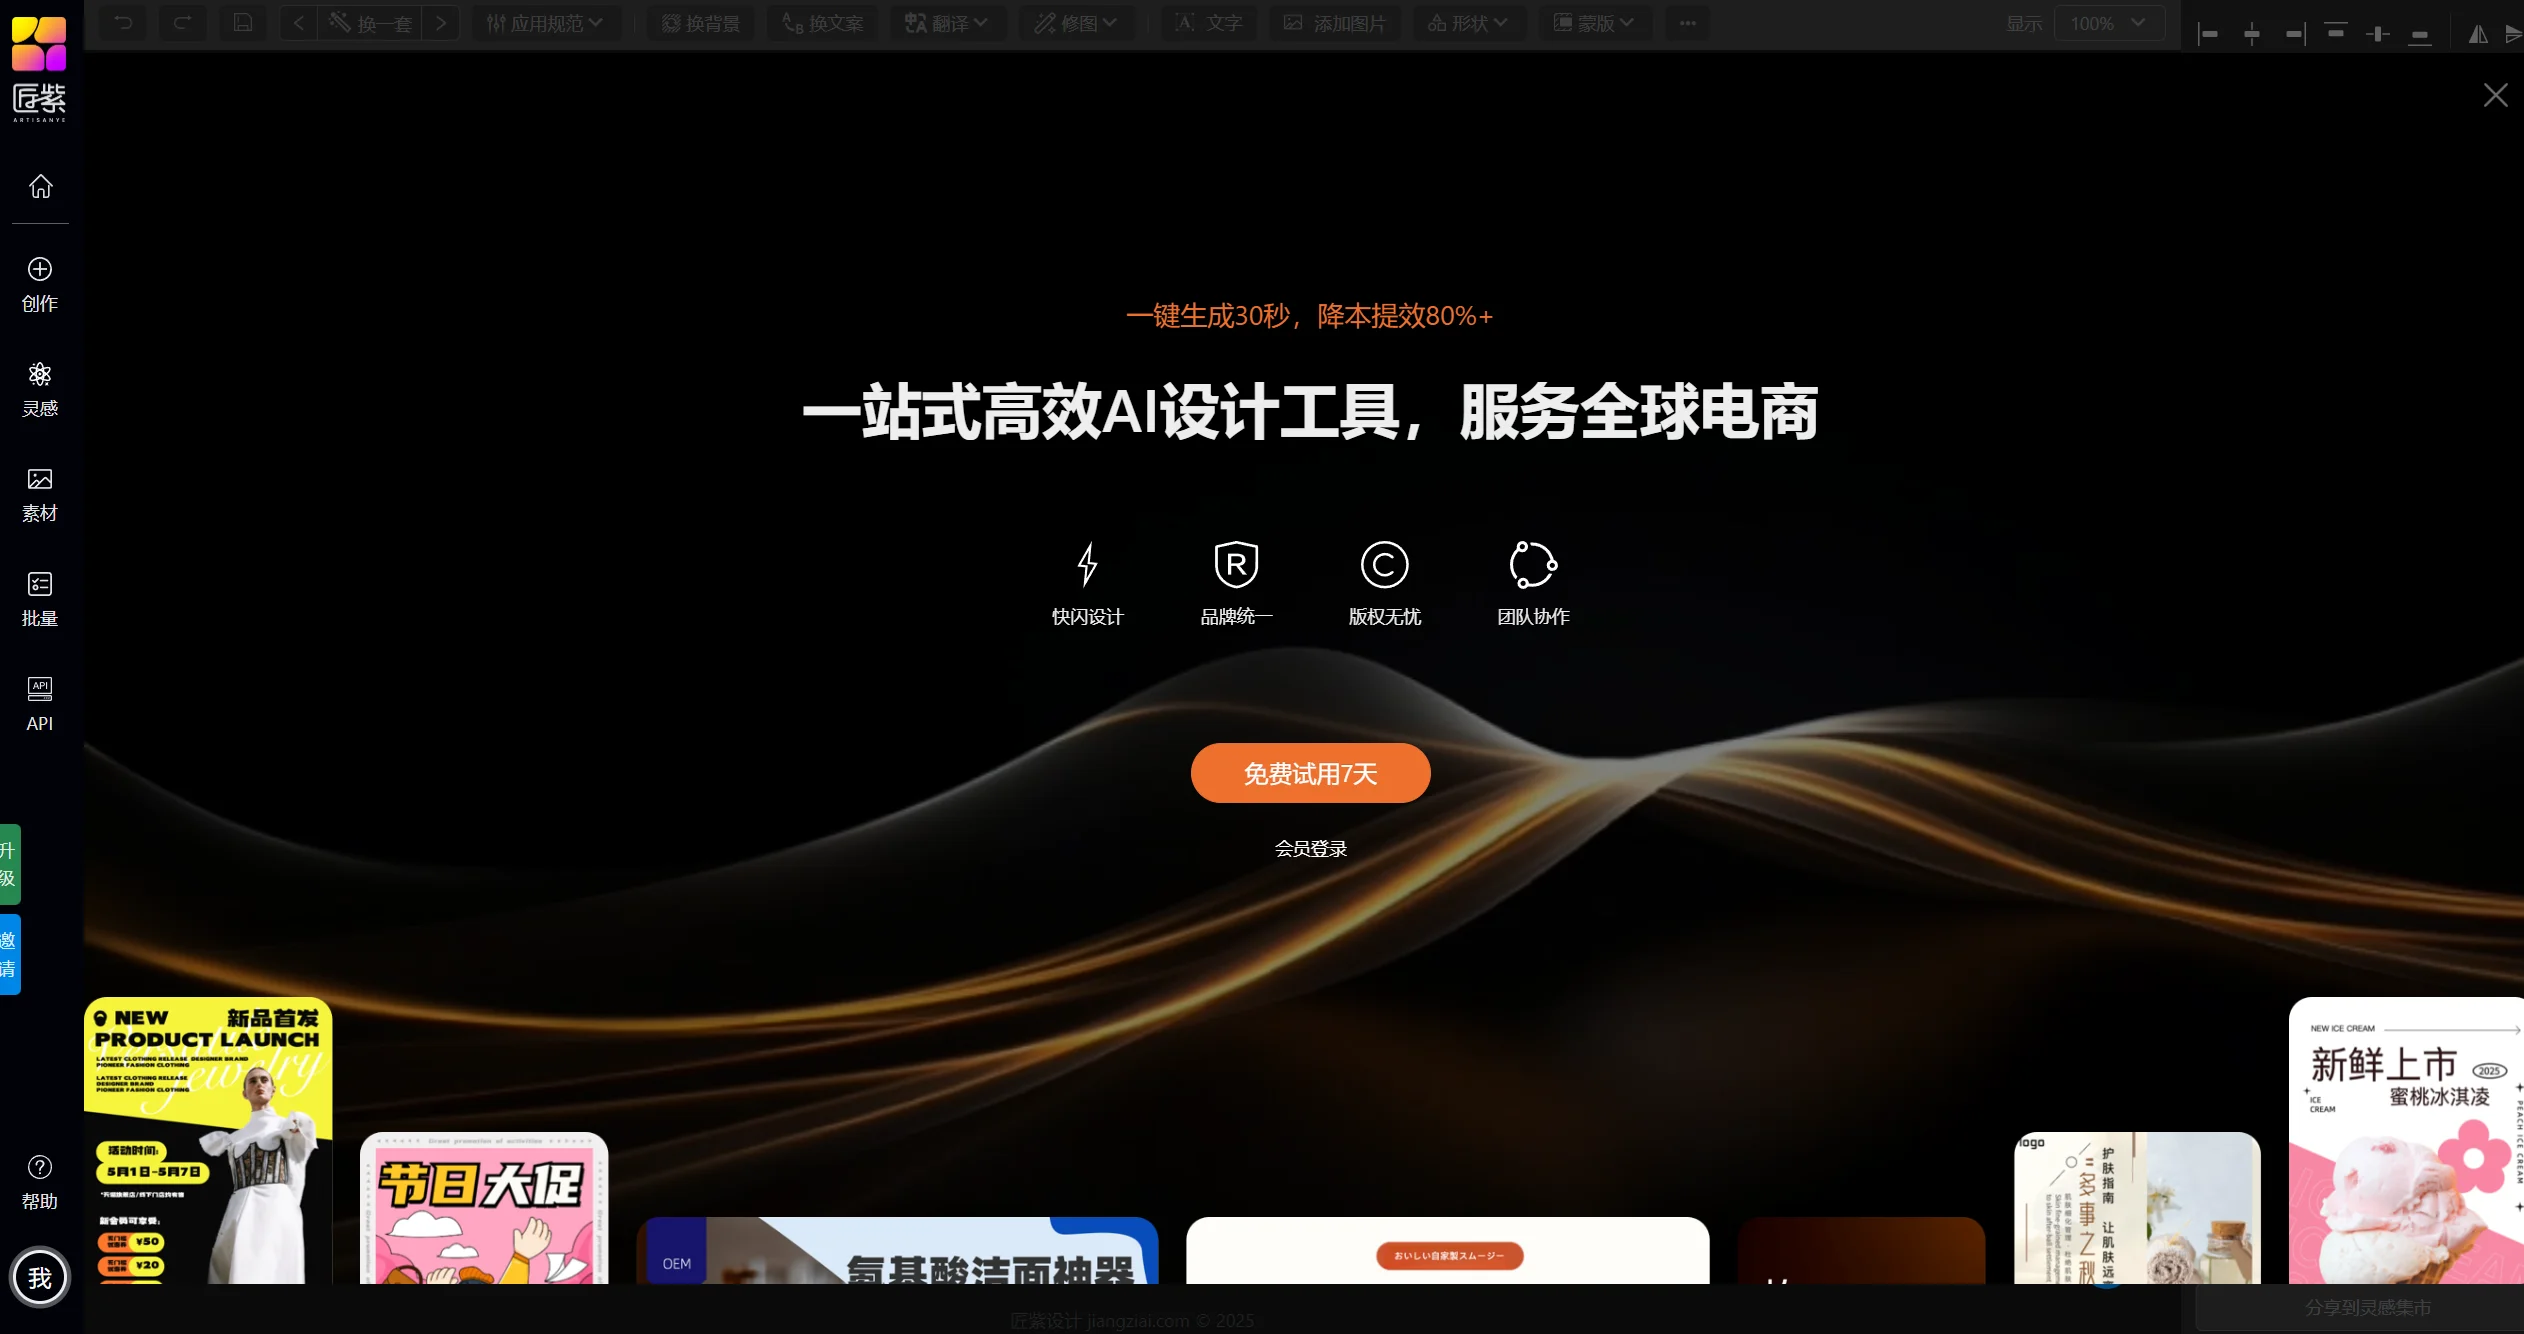This screenshot has height=1334, width=2524.
Task: Click the blue 邀请 invite tab
Action: pyautogui.click(x=9, y=954)
